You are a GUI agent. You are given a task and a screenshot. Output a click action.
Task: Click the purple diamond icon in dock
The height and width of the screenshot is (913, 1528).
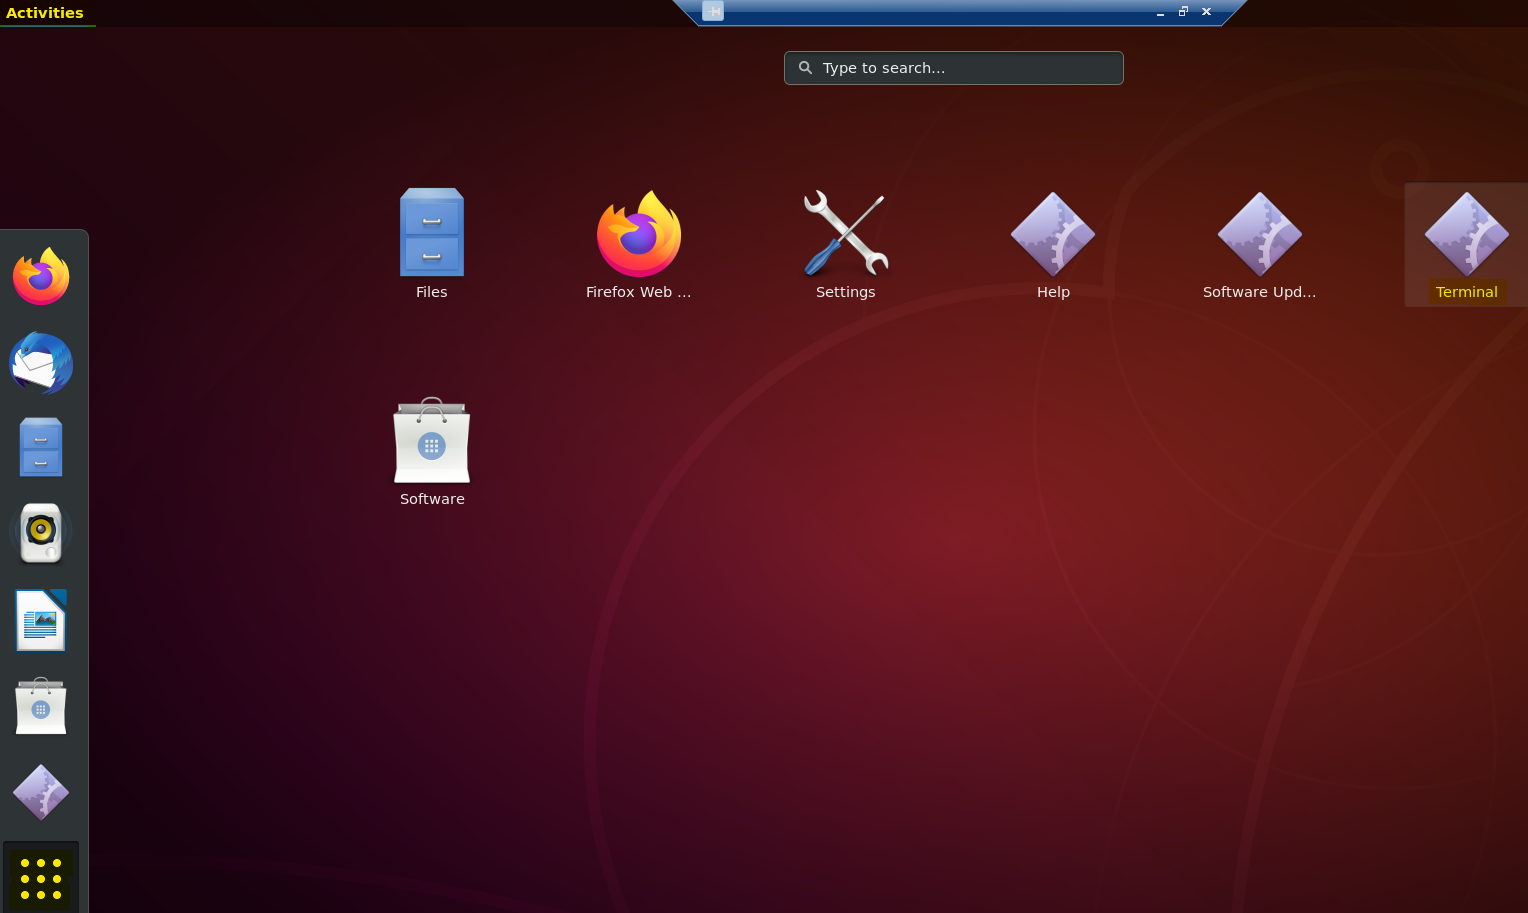[x=41, y=792]
